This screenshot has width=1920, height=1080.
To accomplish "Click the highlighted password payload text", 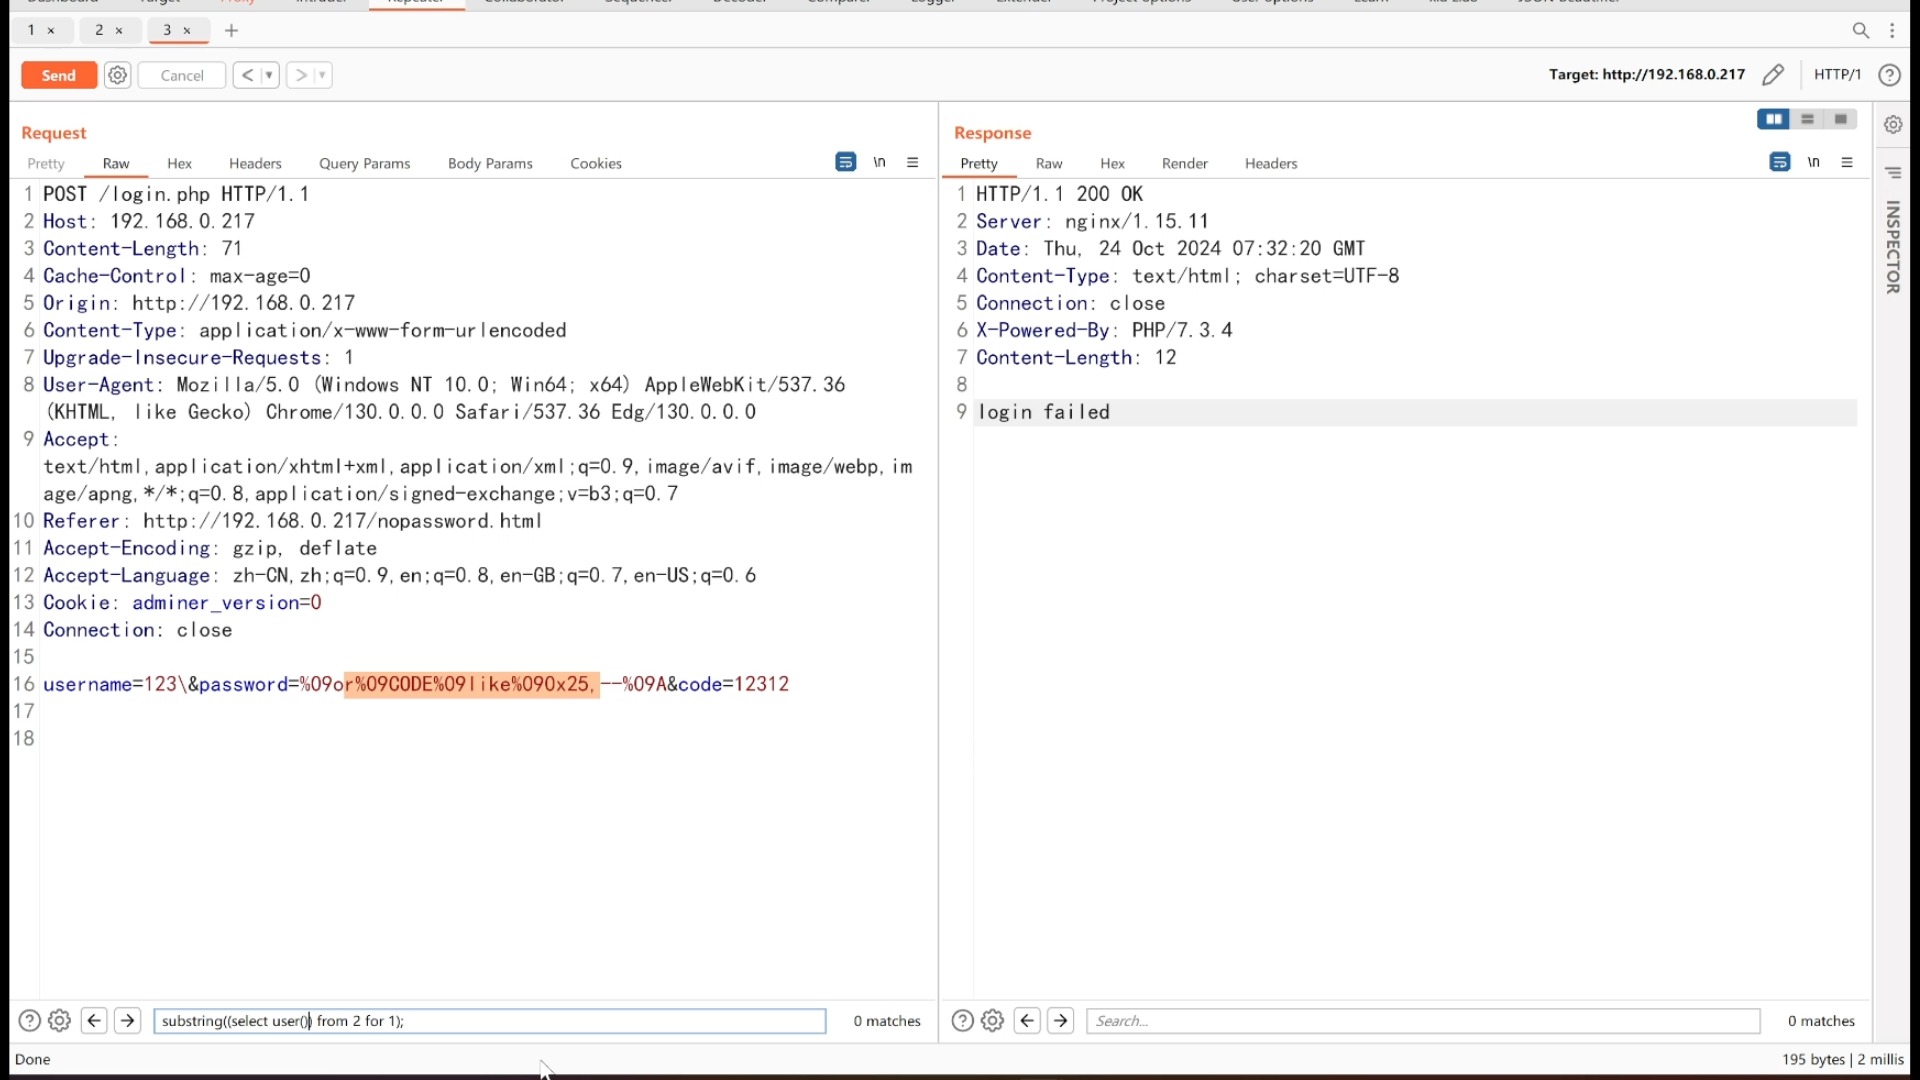I will pyautogui.click(x=472, y=684).
